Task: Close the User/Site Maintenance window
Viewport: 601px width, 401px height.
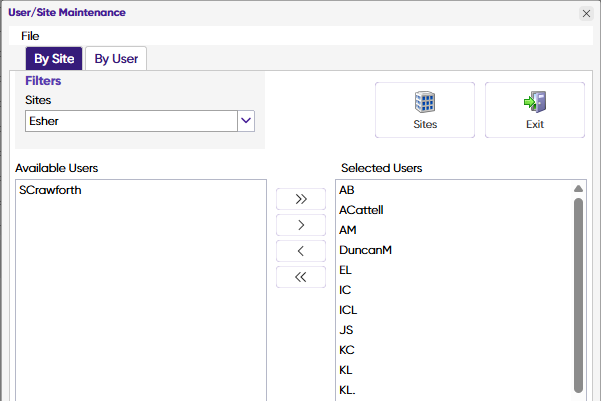Action: 586,13
